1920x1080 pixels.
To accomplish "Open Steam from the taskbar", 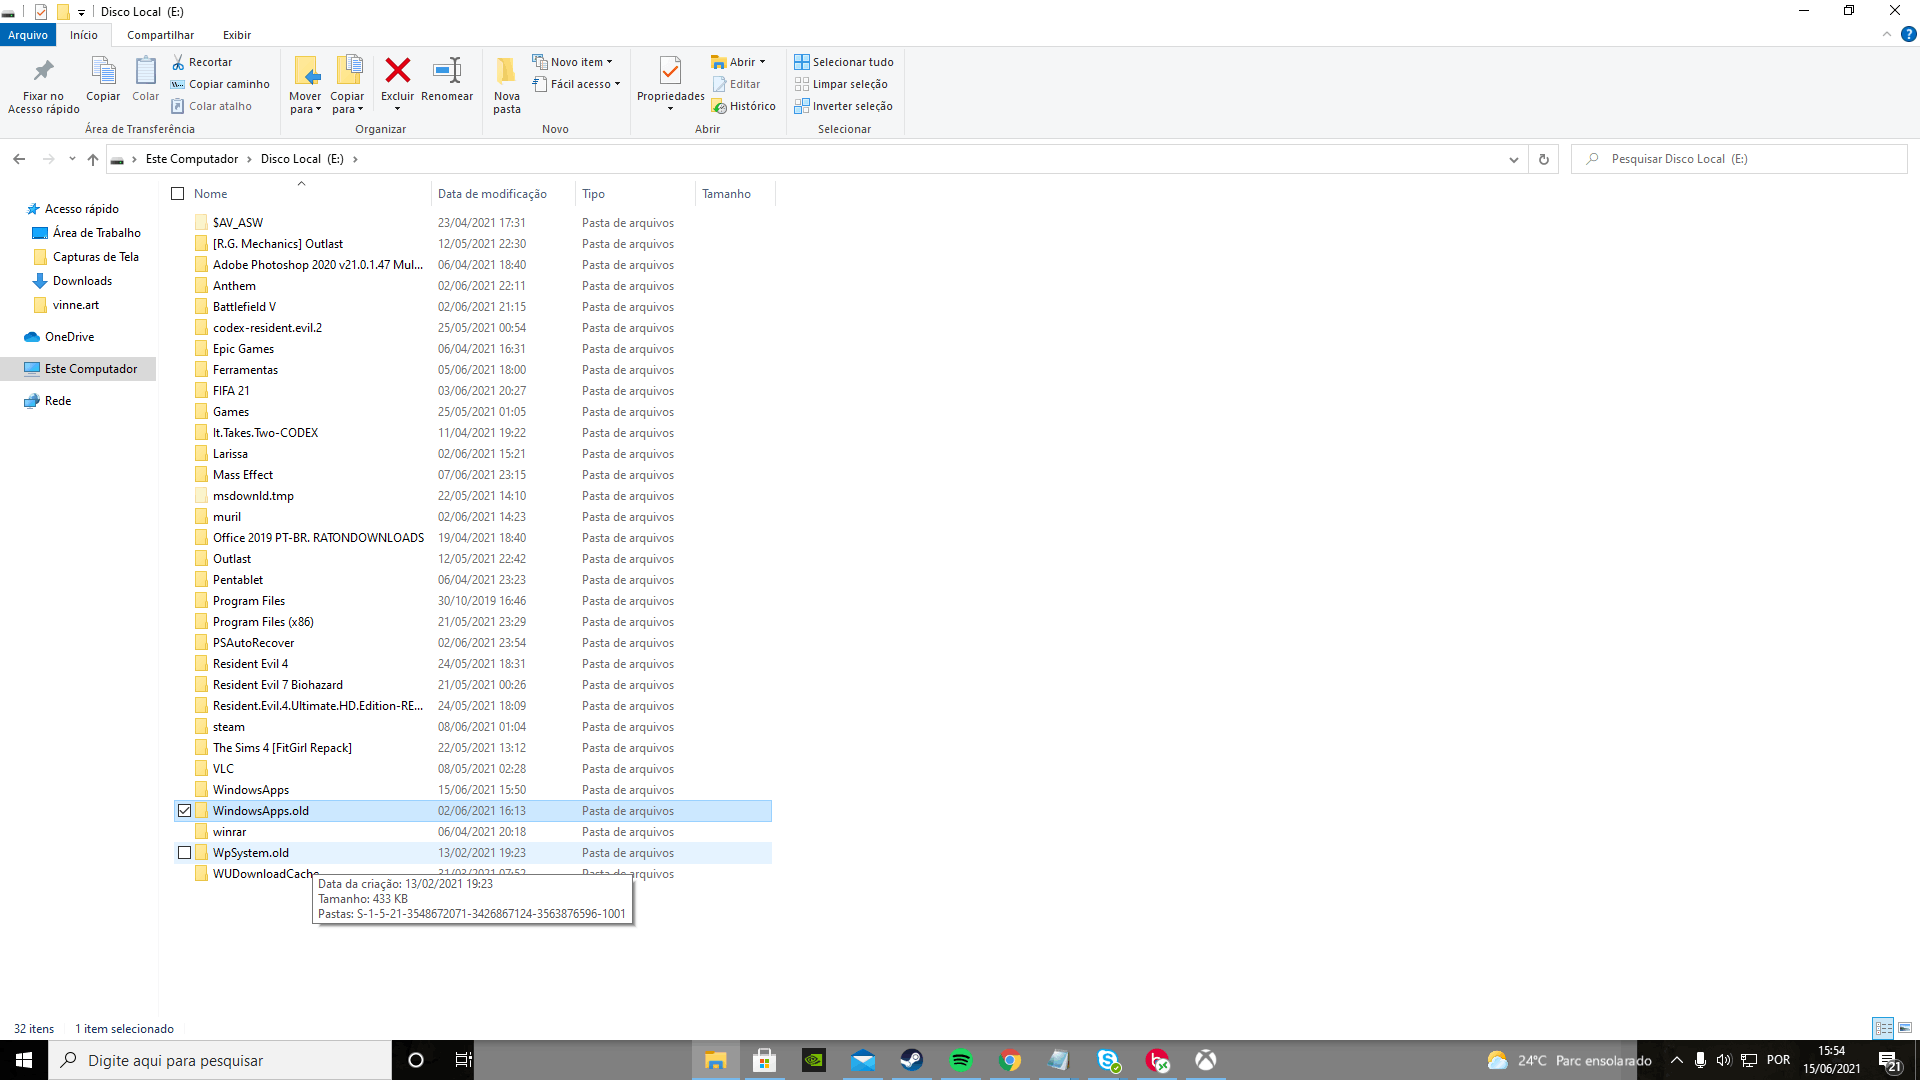I will click(911, 1060).
